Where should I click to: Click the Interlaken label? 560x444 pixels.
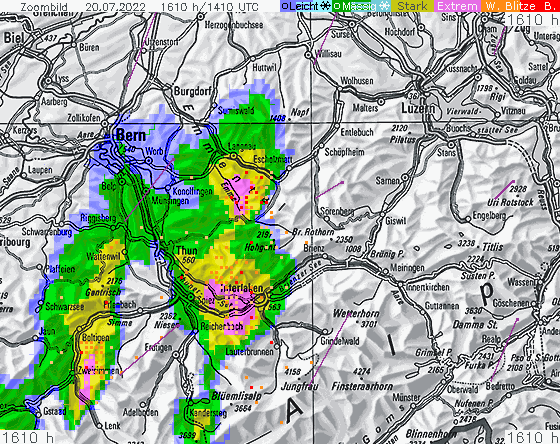click(242, 289)
